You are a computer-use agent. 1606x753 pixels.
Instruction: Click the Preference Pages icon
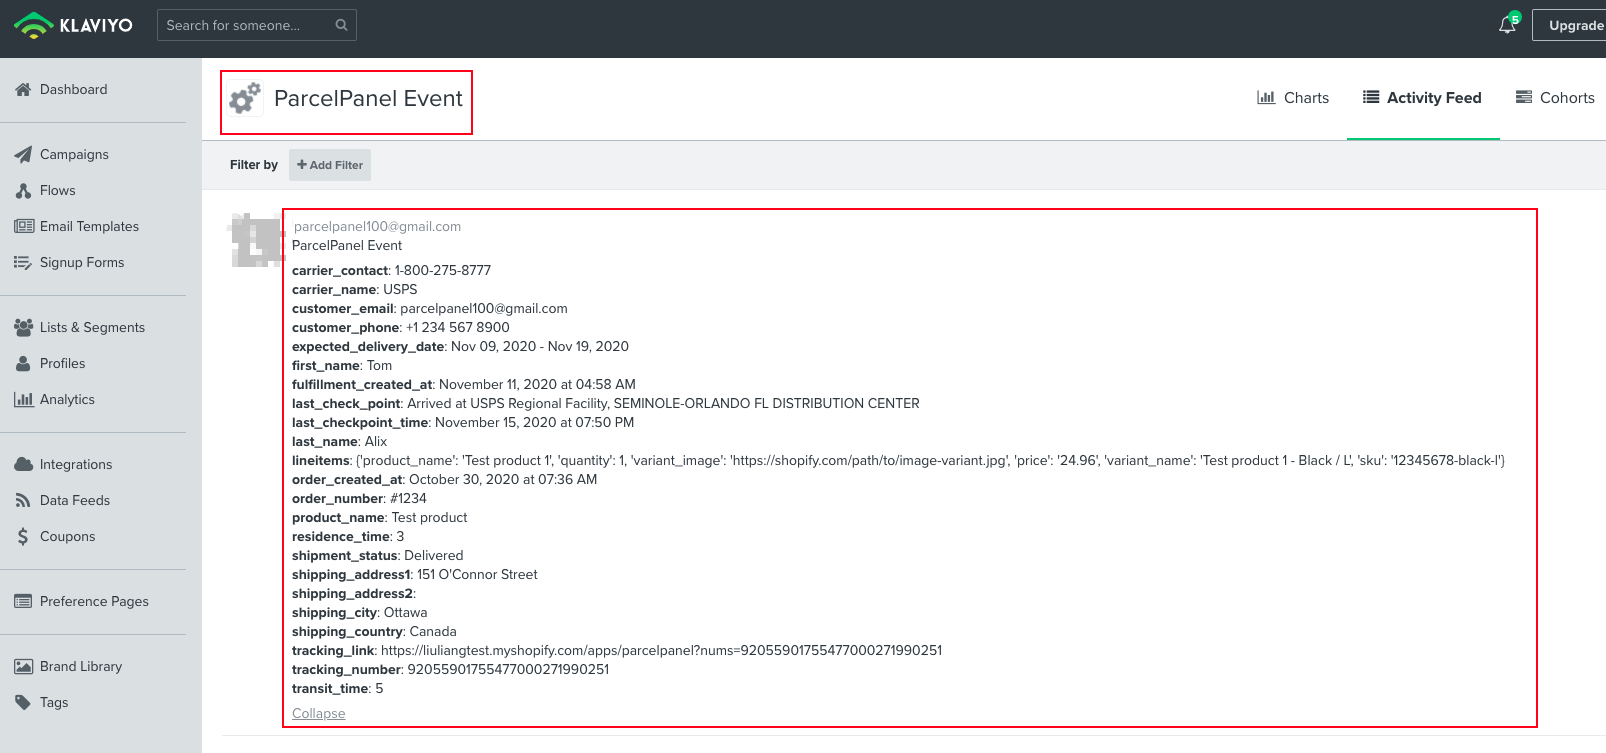coord(23,601)
